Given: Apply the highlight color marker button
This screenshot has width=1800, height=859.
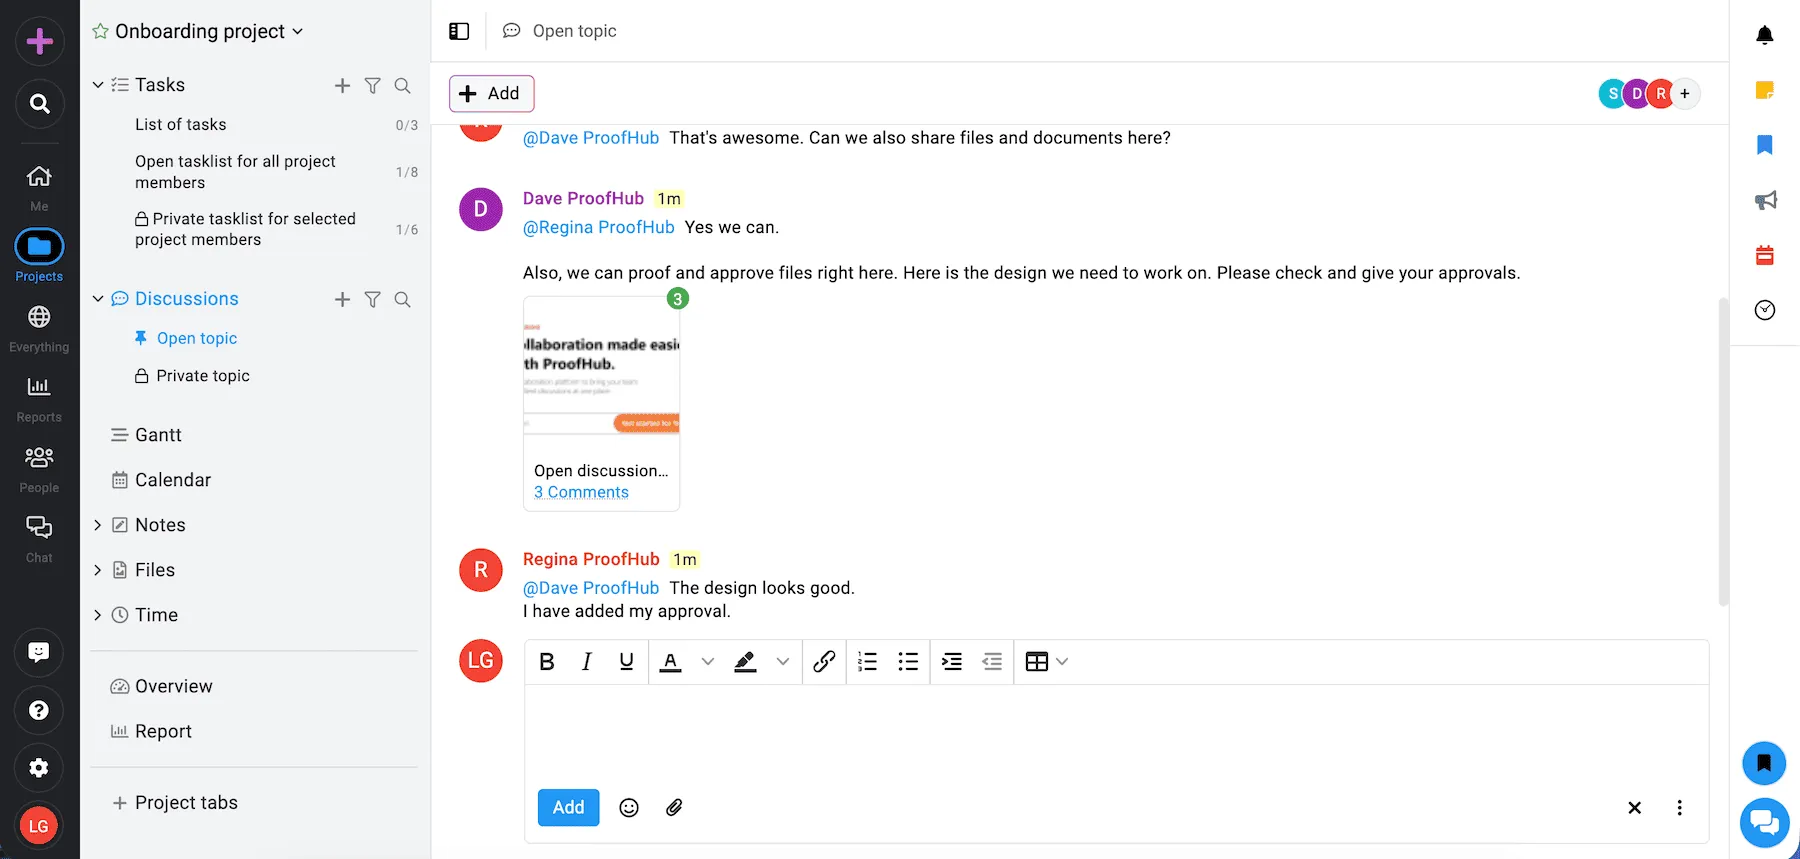Looking at the screenshot, I should pos(745,661).
